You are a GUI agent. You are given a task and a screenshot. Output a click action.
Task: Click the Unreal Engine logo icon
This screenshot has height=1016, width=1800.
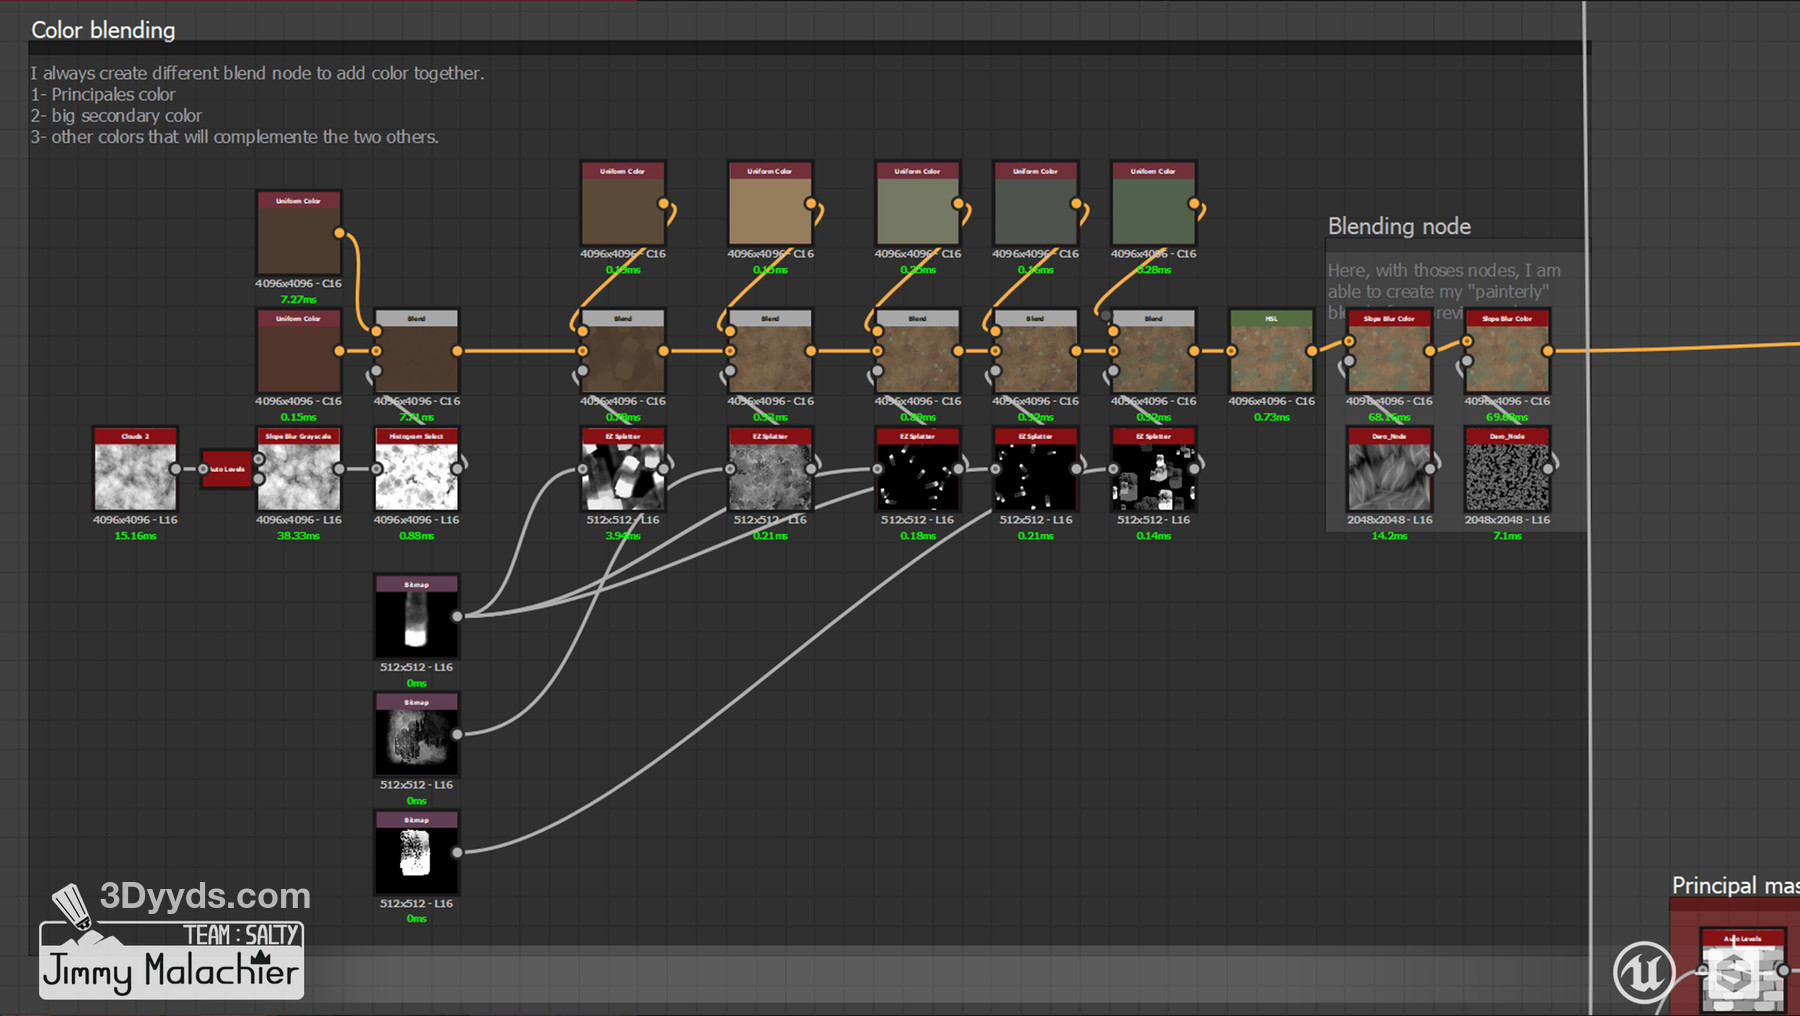click(x=1642, y=971)
